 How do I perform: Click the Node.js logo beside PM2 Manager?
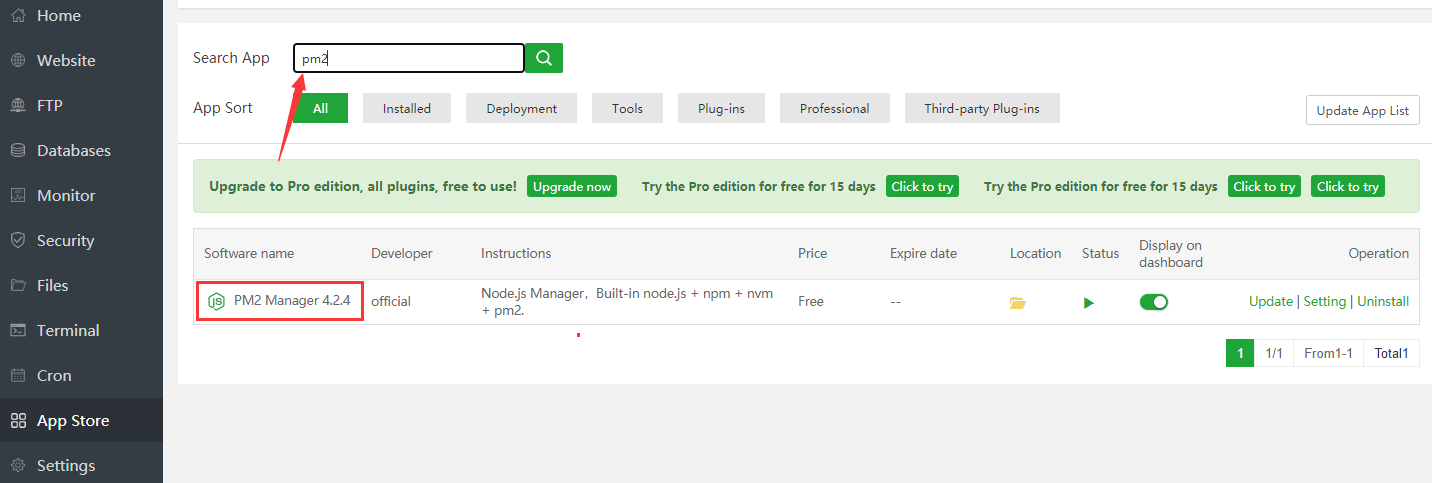pos(216,301)
